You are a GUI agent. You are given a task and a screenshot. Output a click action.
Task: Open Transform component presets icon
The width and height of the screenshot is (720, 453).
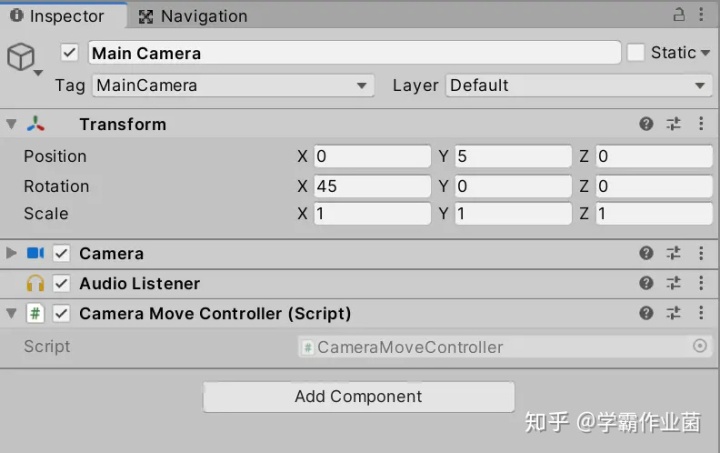[x=673, y=123]
